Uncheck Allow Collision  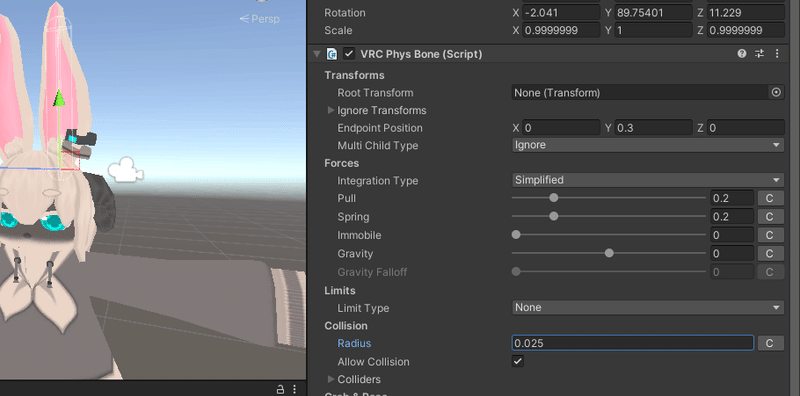tap(518, 361)
